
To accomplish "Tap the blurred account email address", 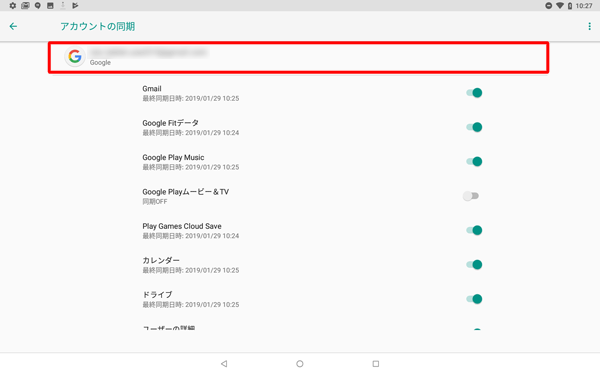I will pyautogui.click(x=148, y=52).
